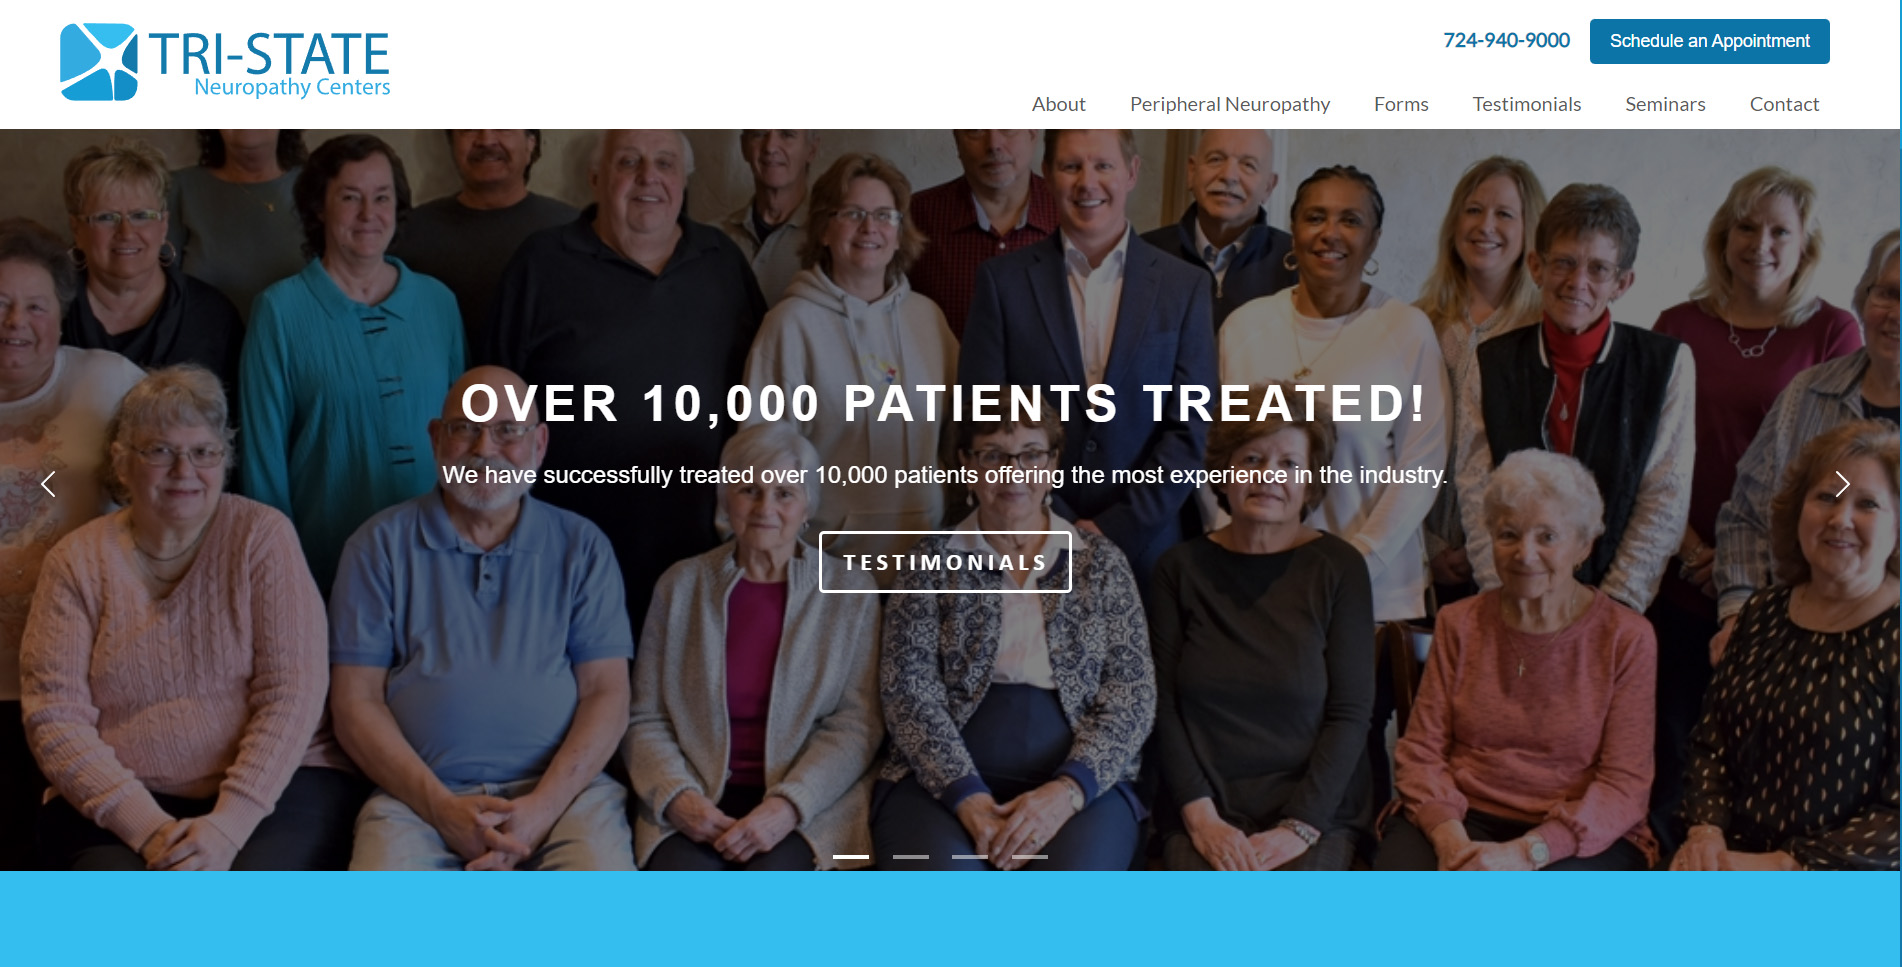Call the phone number 724-940-9000
Screen dimensions: 1902x967
coord(1506,40)
